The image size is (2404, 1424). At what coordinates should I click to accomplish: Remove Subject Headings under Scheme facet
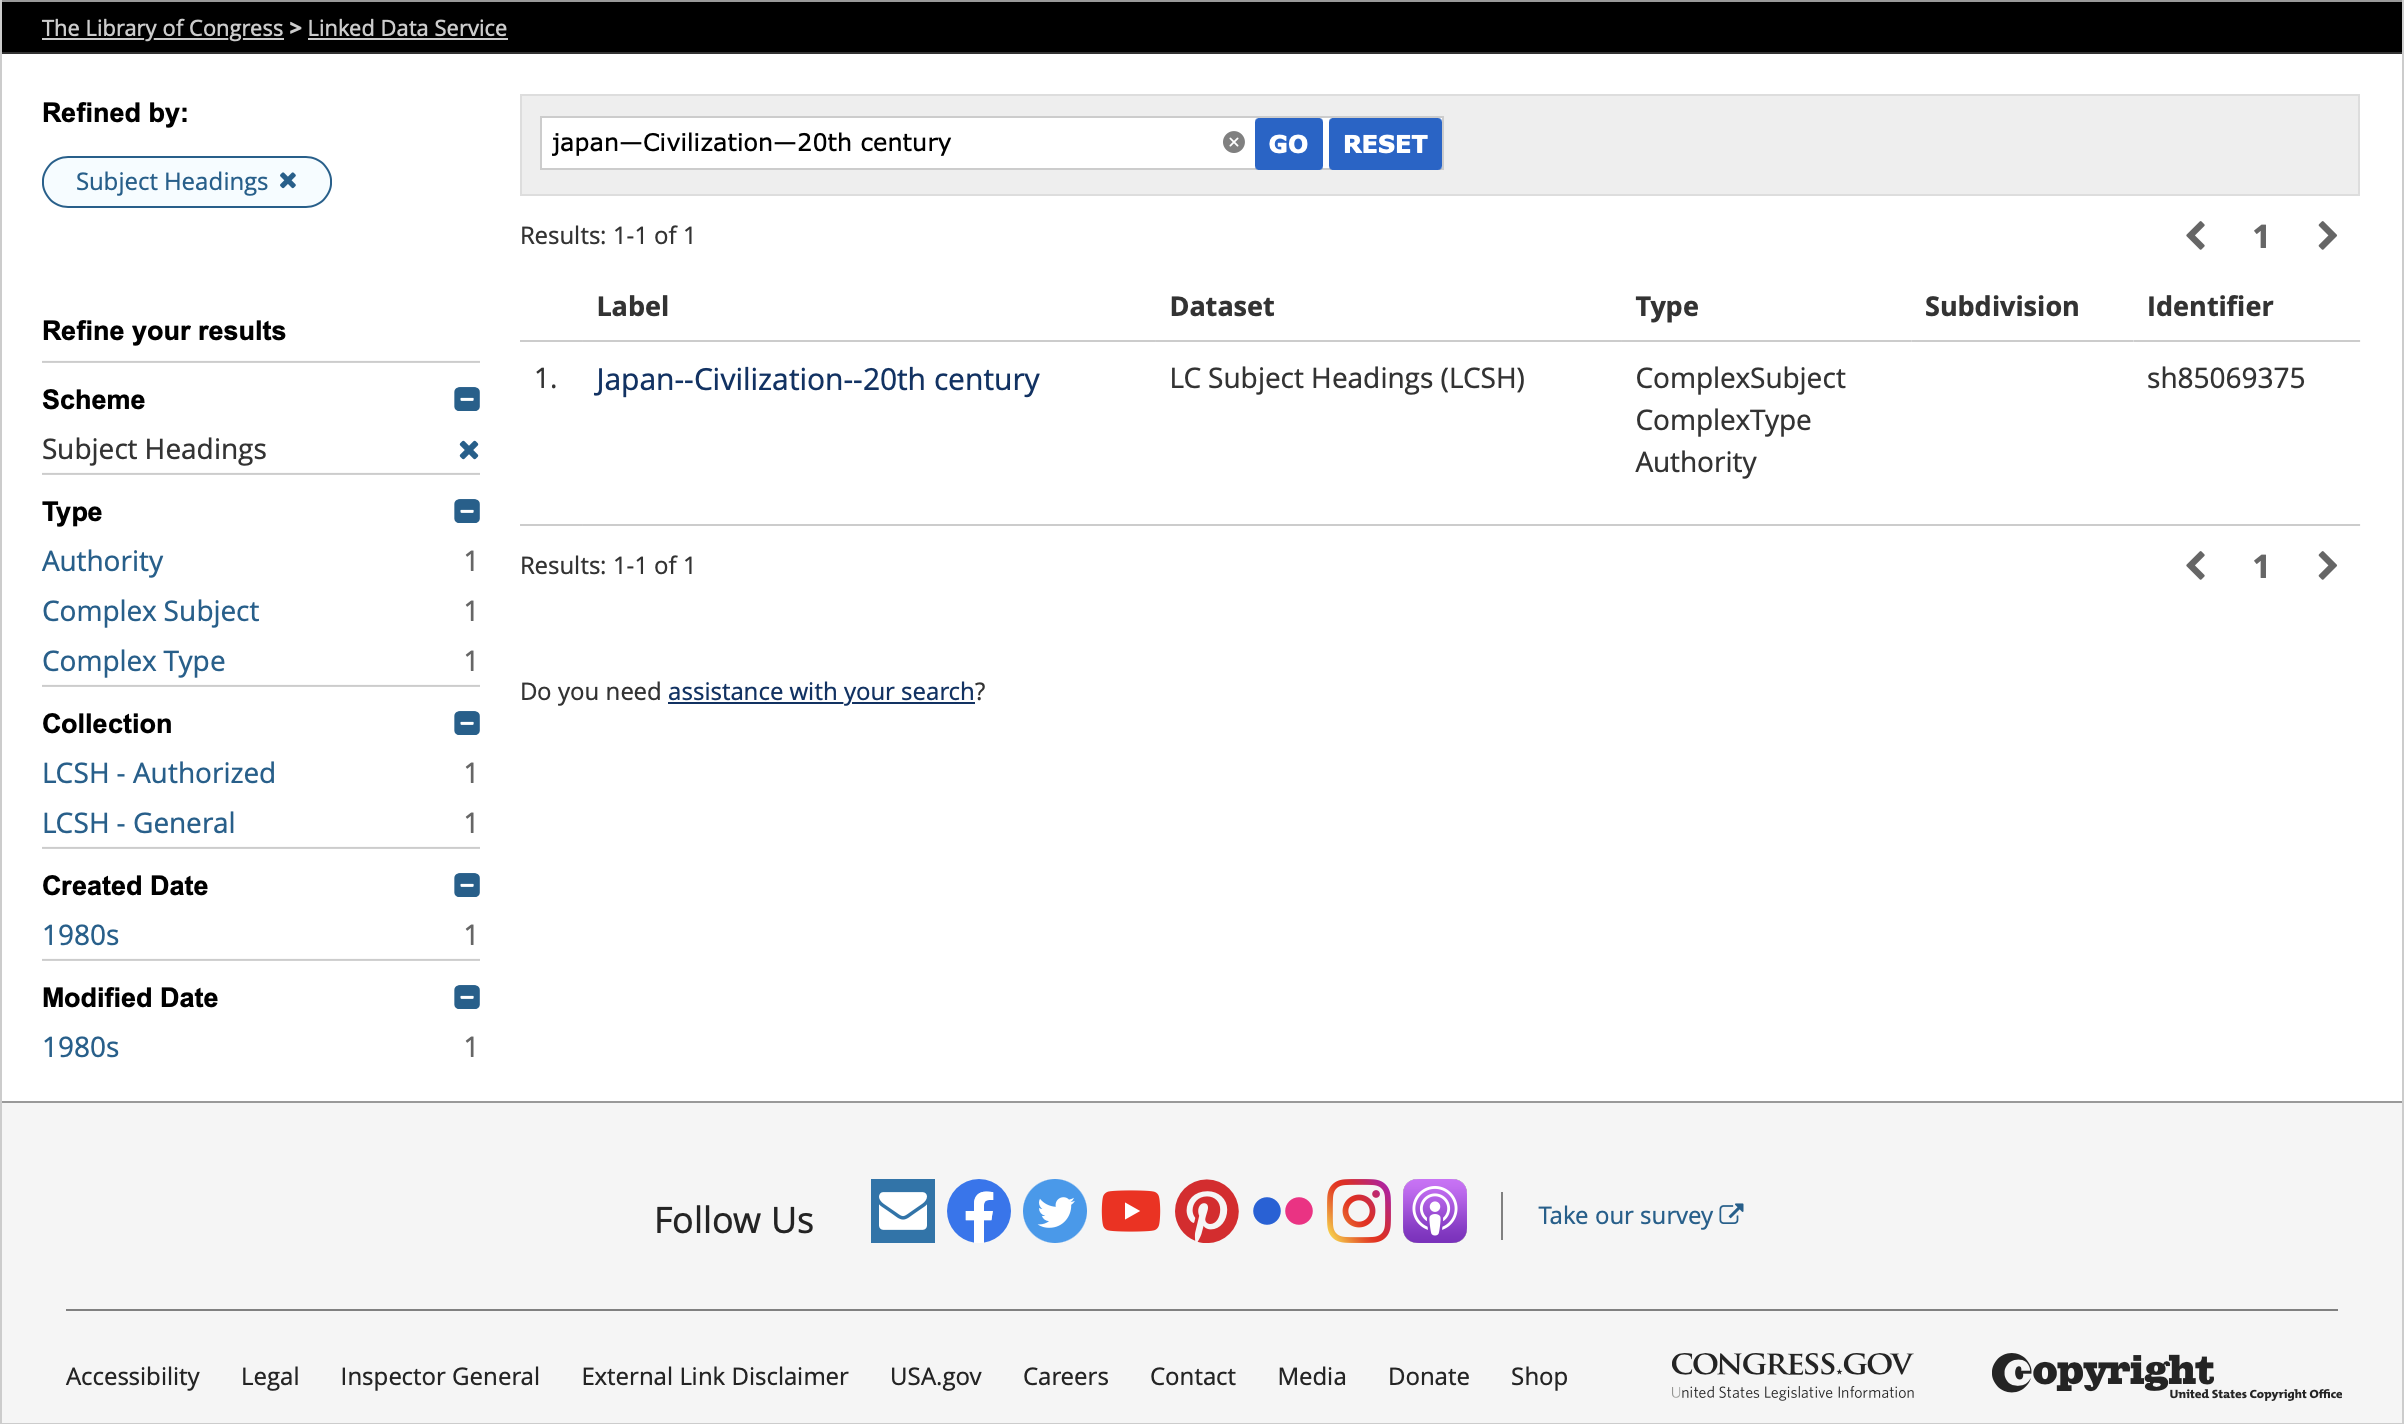click(x=468, y=450)
